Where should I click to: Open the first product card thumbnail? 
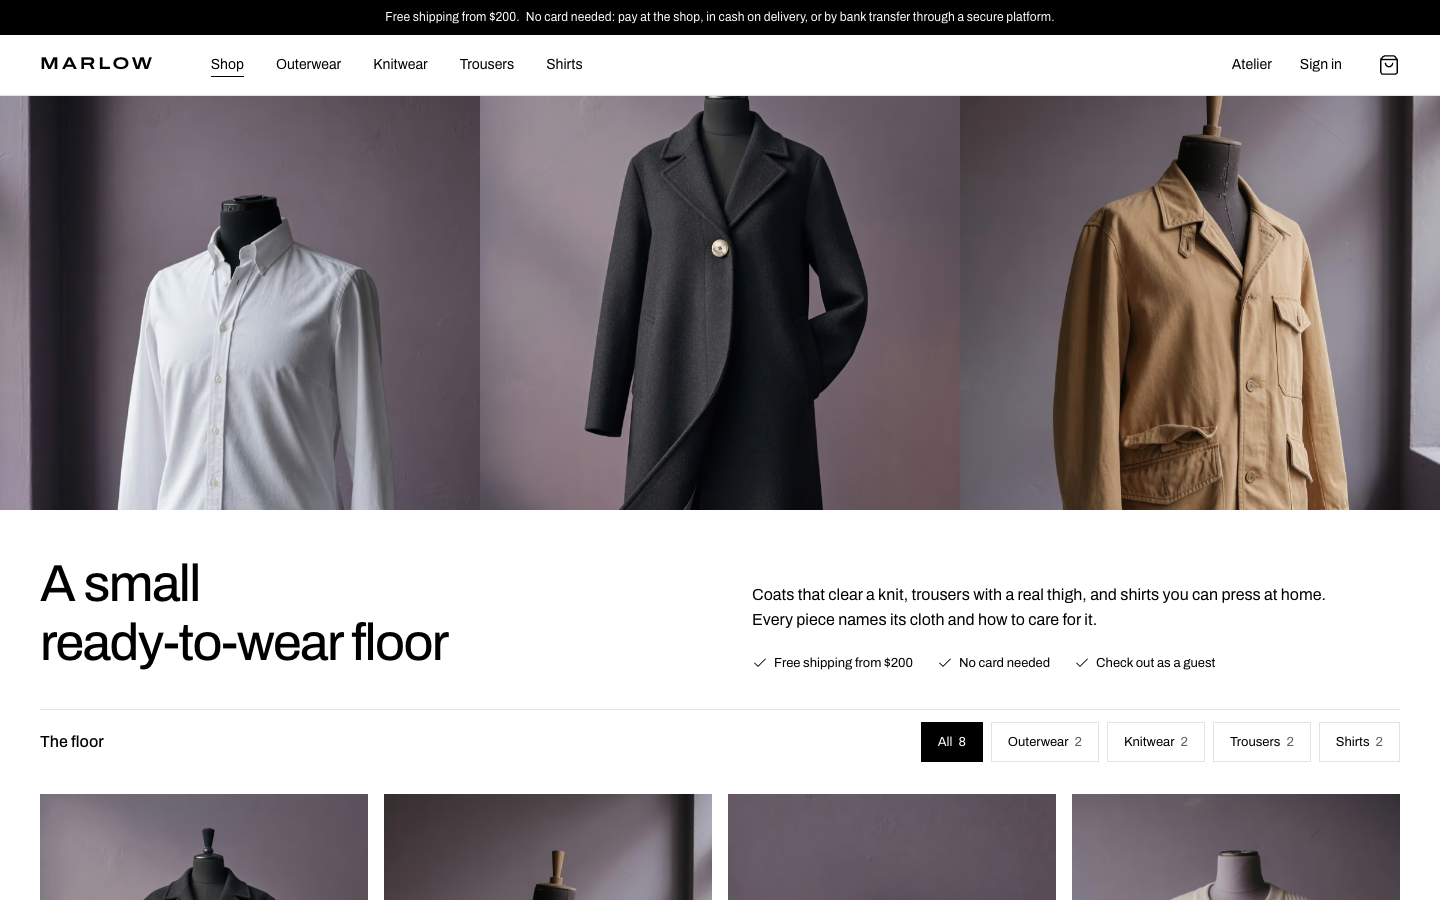(204, 847)
